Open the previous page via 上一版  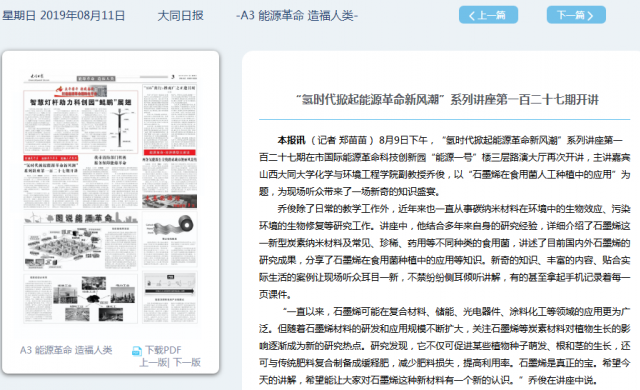tap(153, 362)
